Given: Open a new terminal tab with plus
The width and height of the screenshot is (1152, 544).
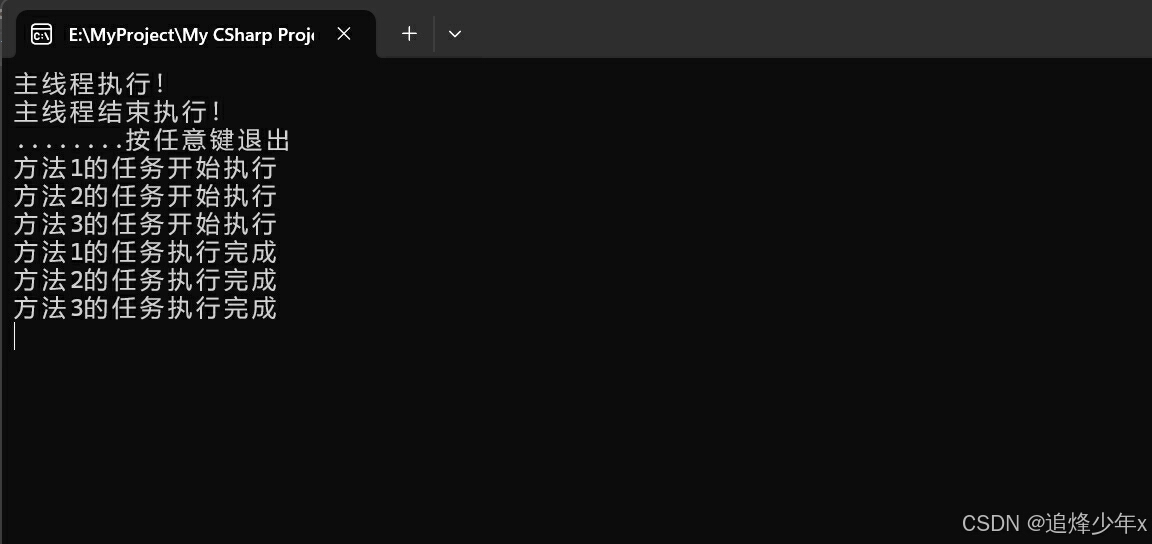Looking at the screenshot, I should pos(409,34).
